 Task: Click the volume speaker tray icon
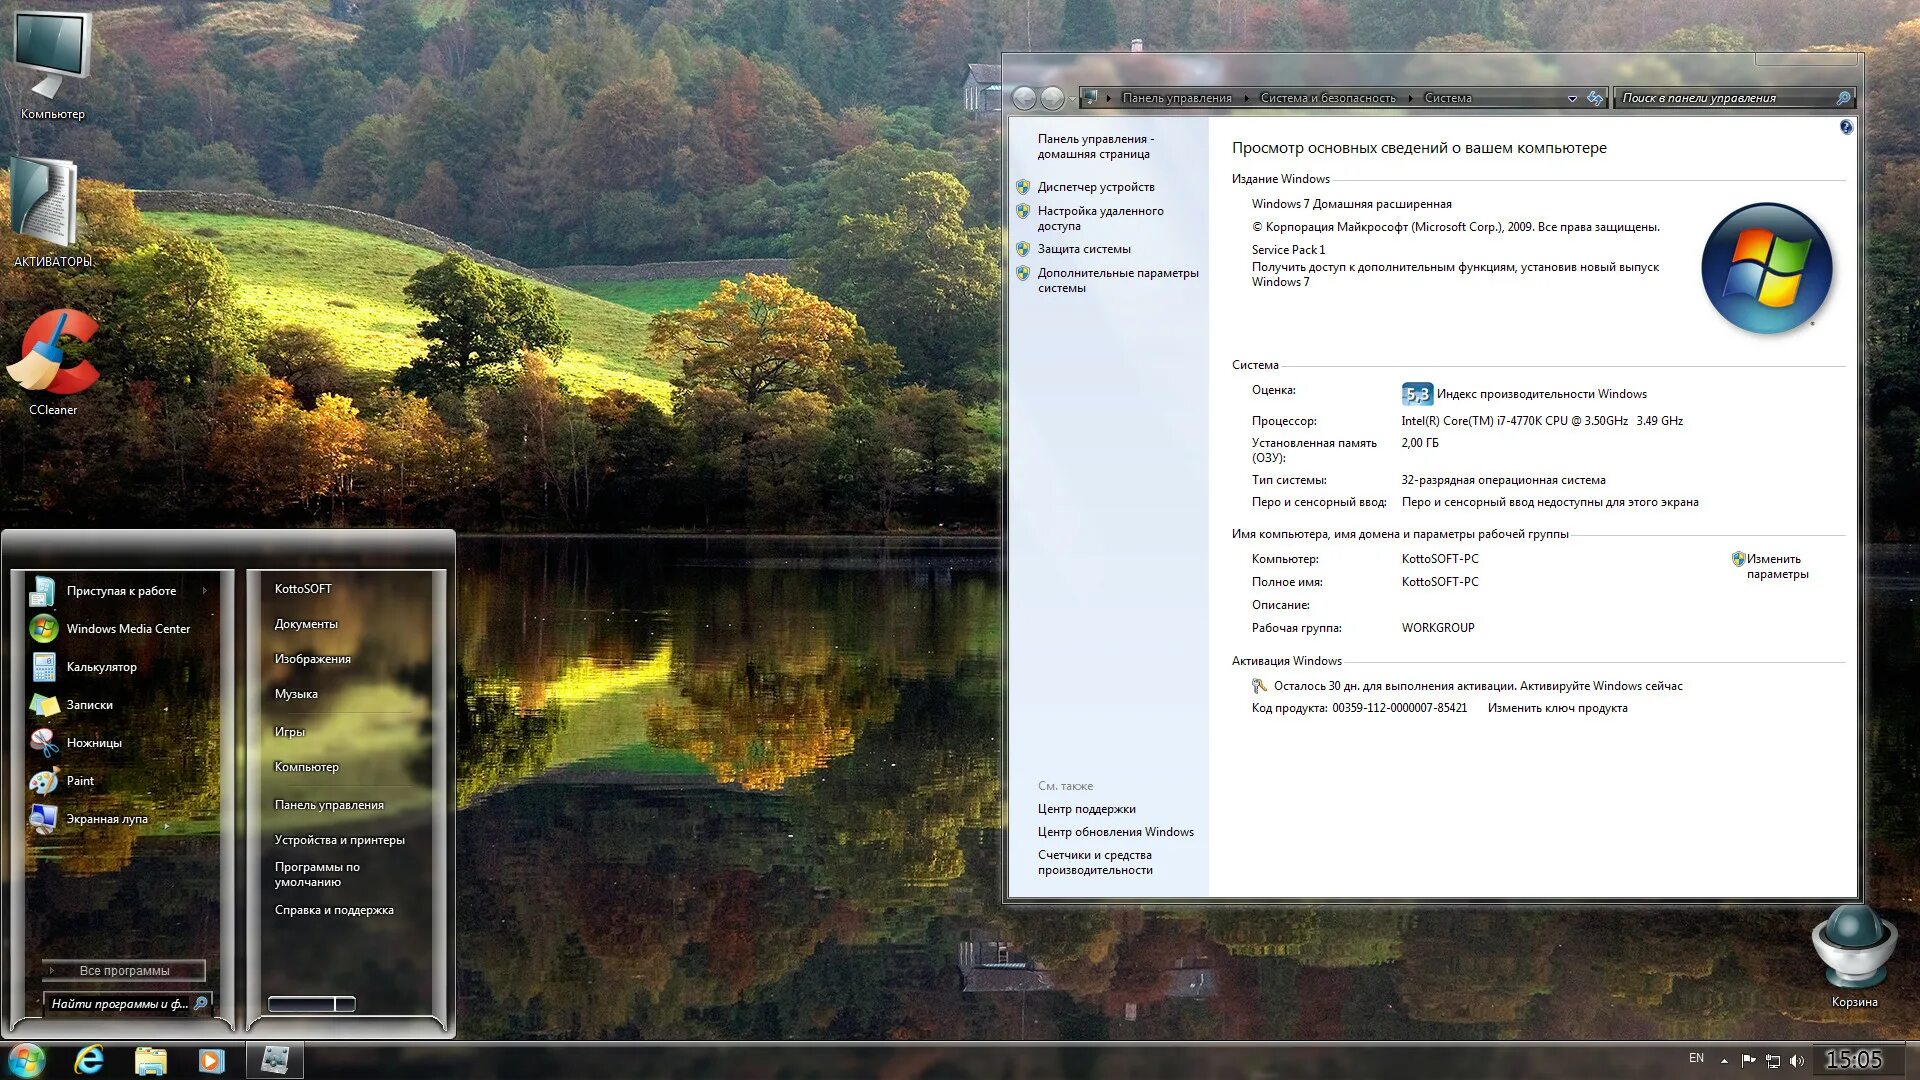[1797, 1061]
